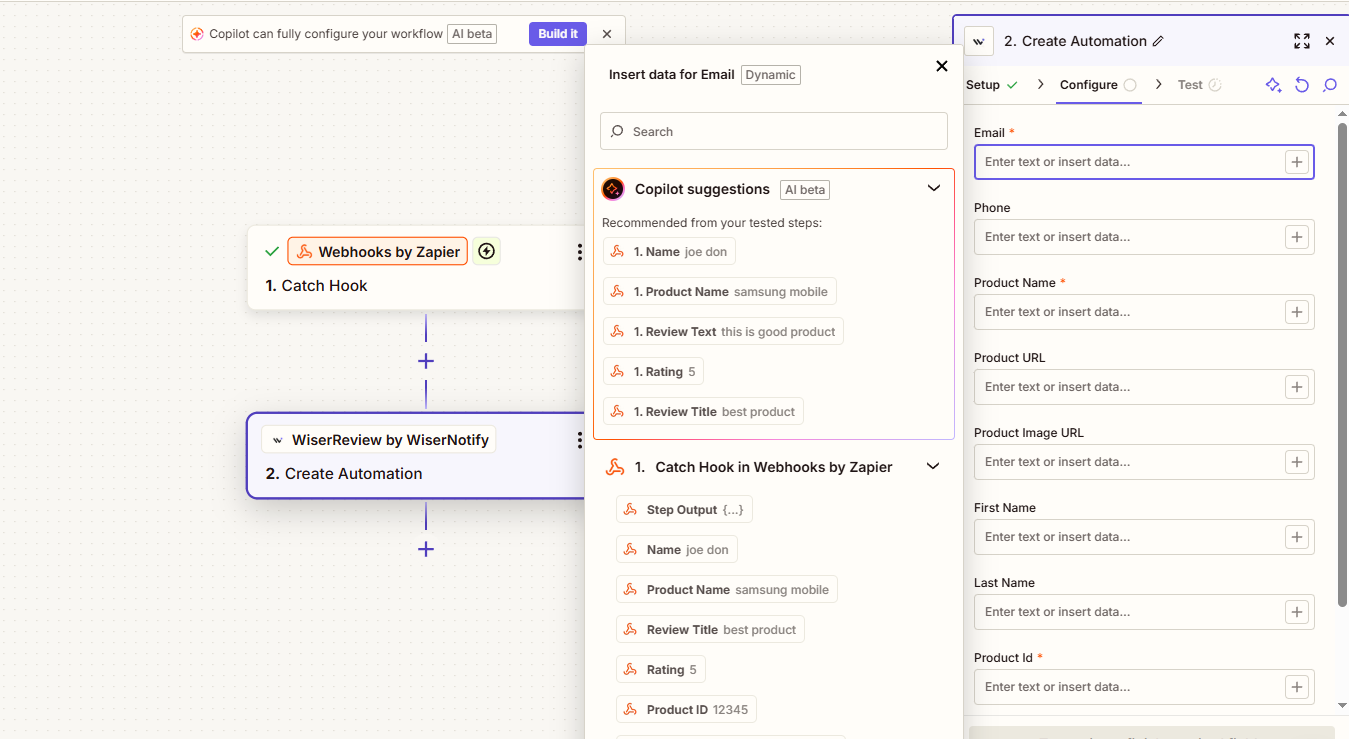The image size is (1349, 739).
Task: Click the pencil icon to rename step
Action: click(1158, 41)
